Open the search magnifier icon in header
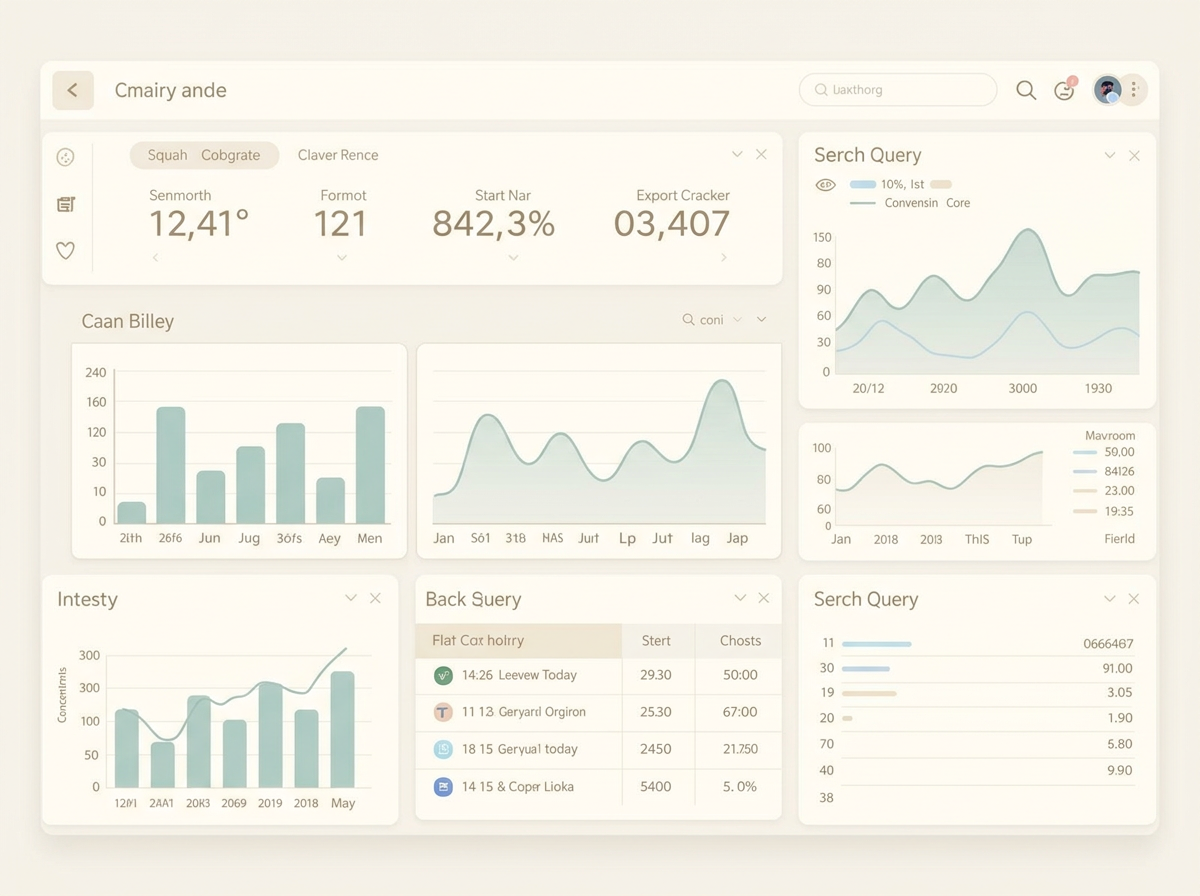The height and width of the screenshot is (896, 1200). tap(1026, 90)
